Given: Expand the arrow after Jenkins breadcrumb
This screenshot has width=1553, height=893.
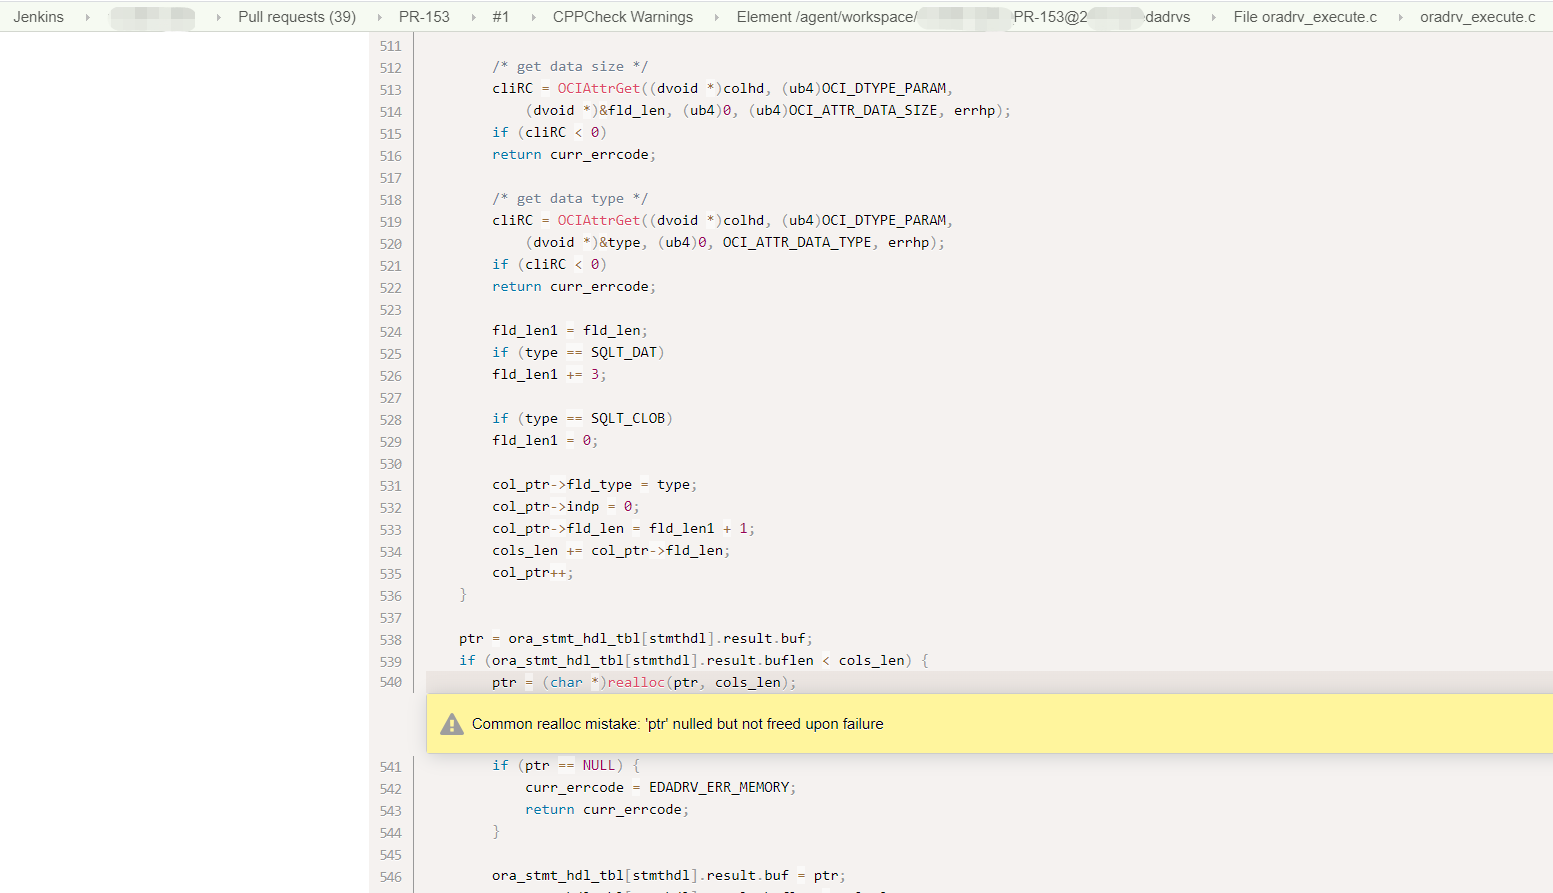Looking at the screenshot, I should (x=88, y=17).
